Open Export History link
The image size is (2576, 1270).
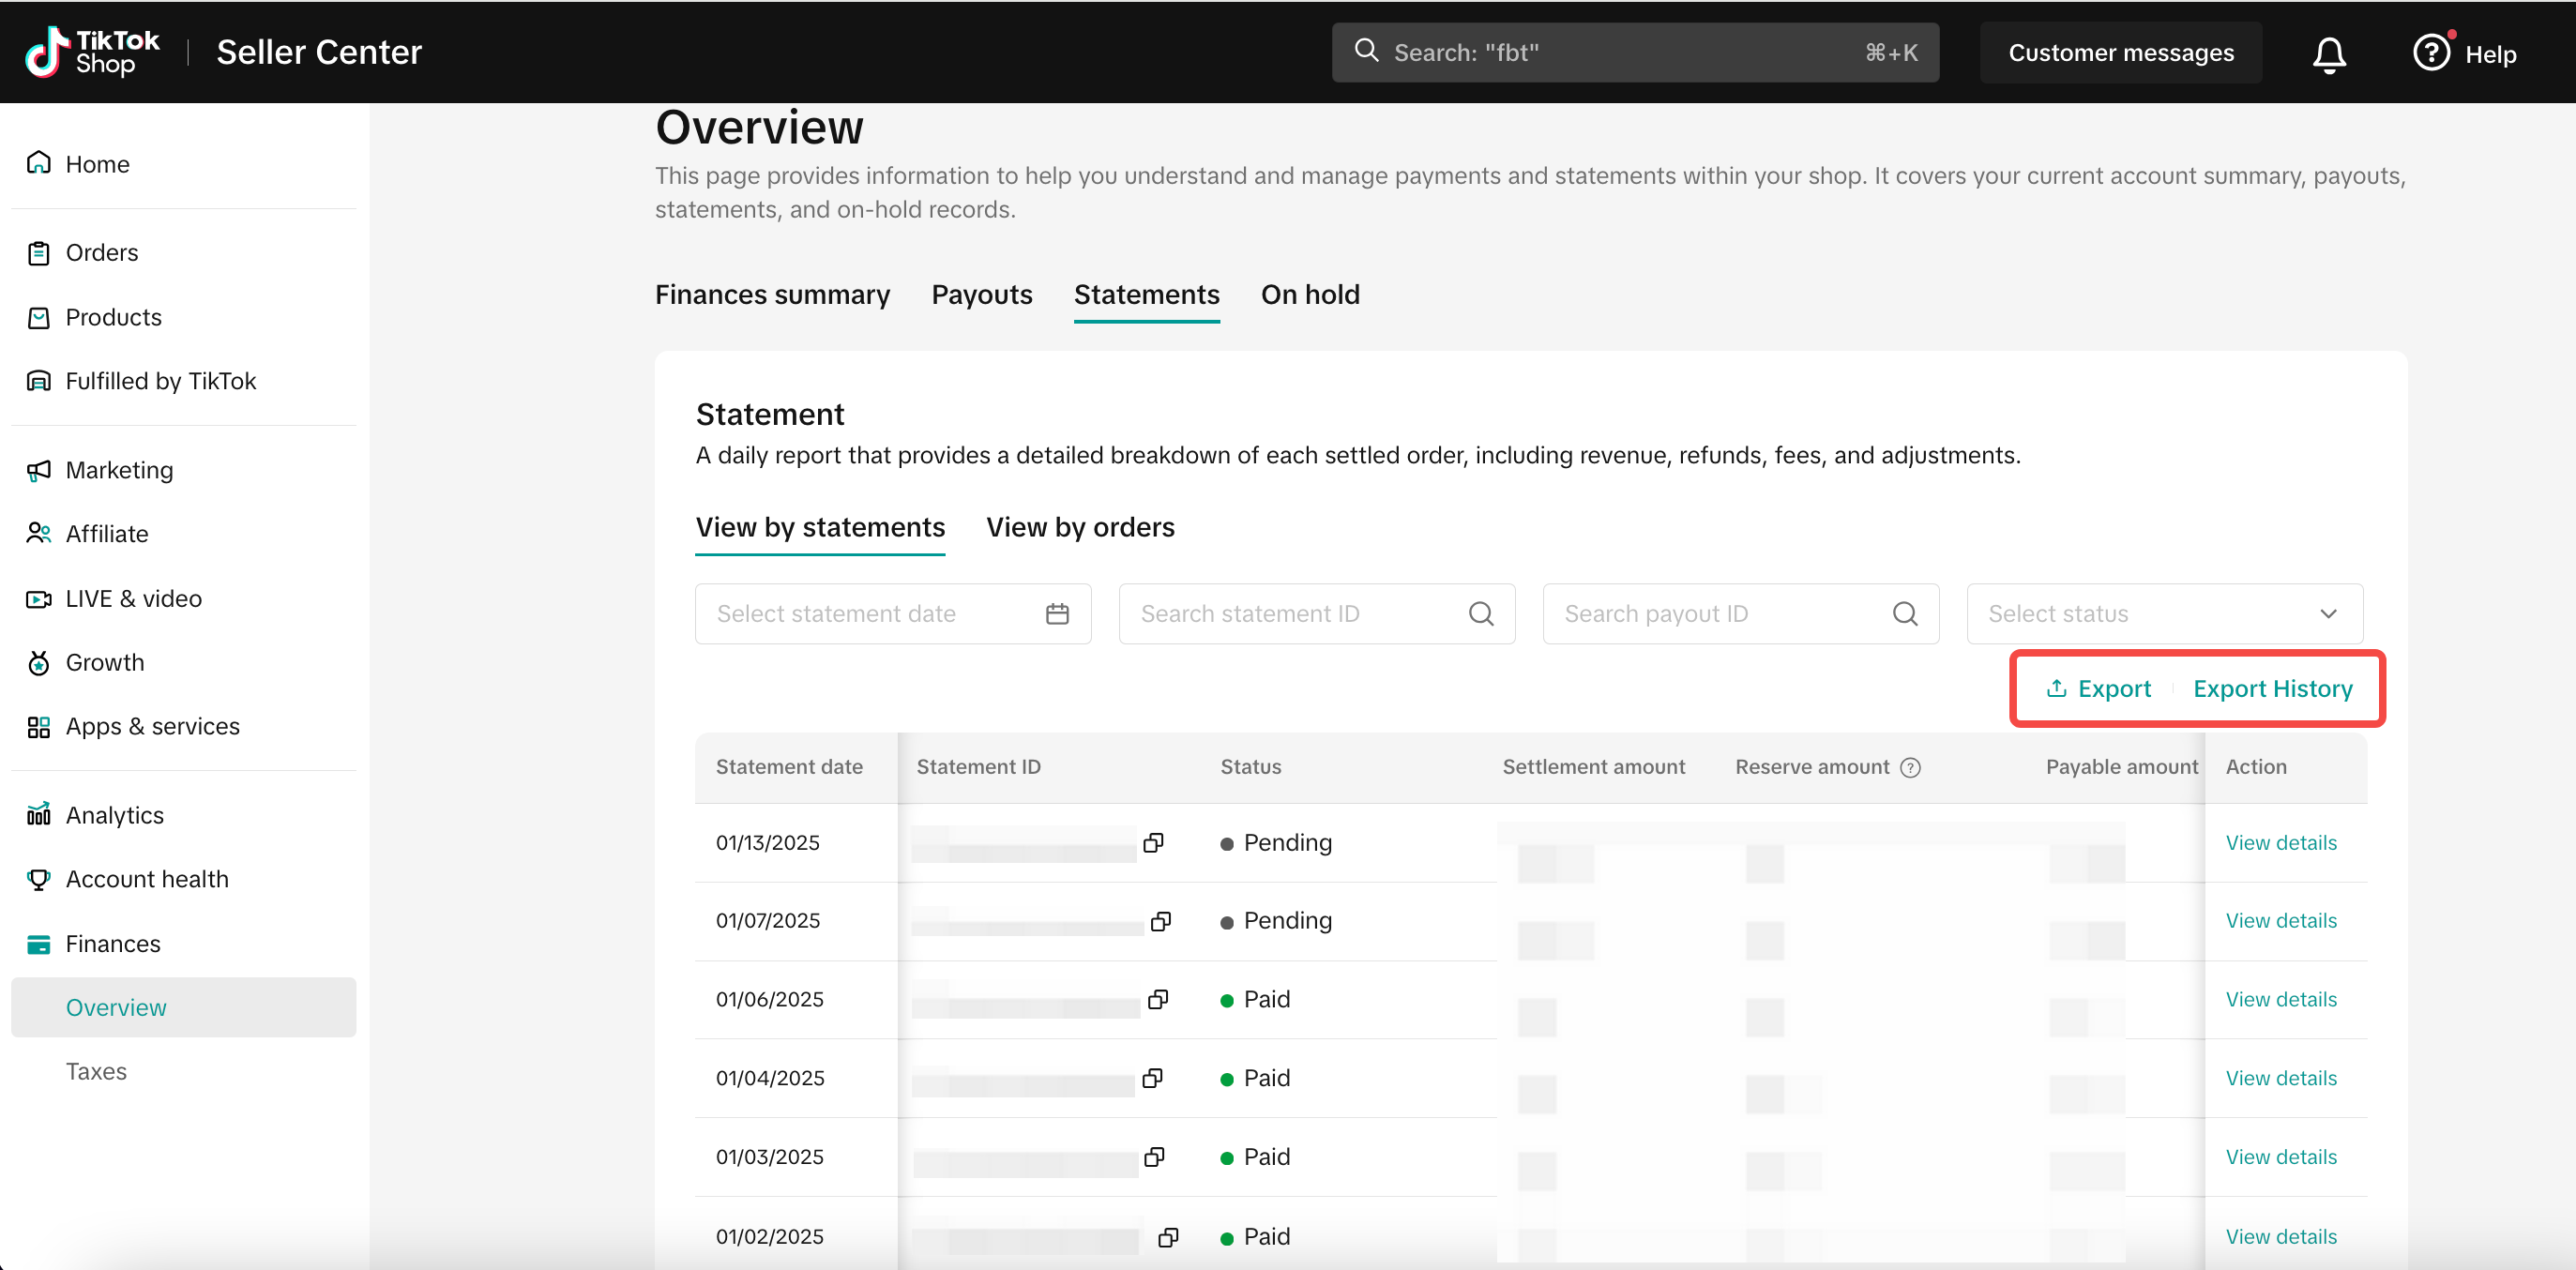click(2272, 688)
